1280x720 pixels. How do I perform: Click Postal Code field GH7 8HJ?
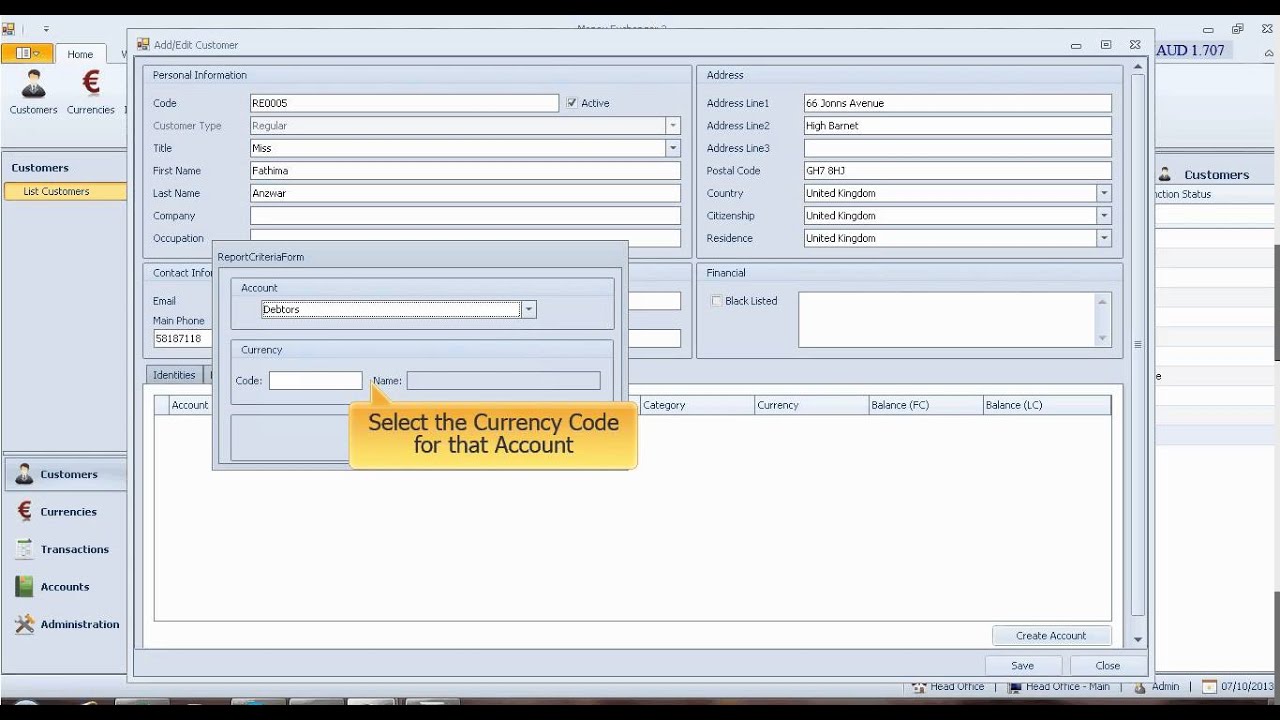[x=957, y=171]
